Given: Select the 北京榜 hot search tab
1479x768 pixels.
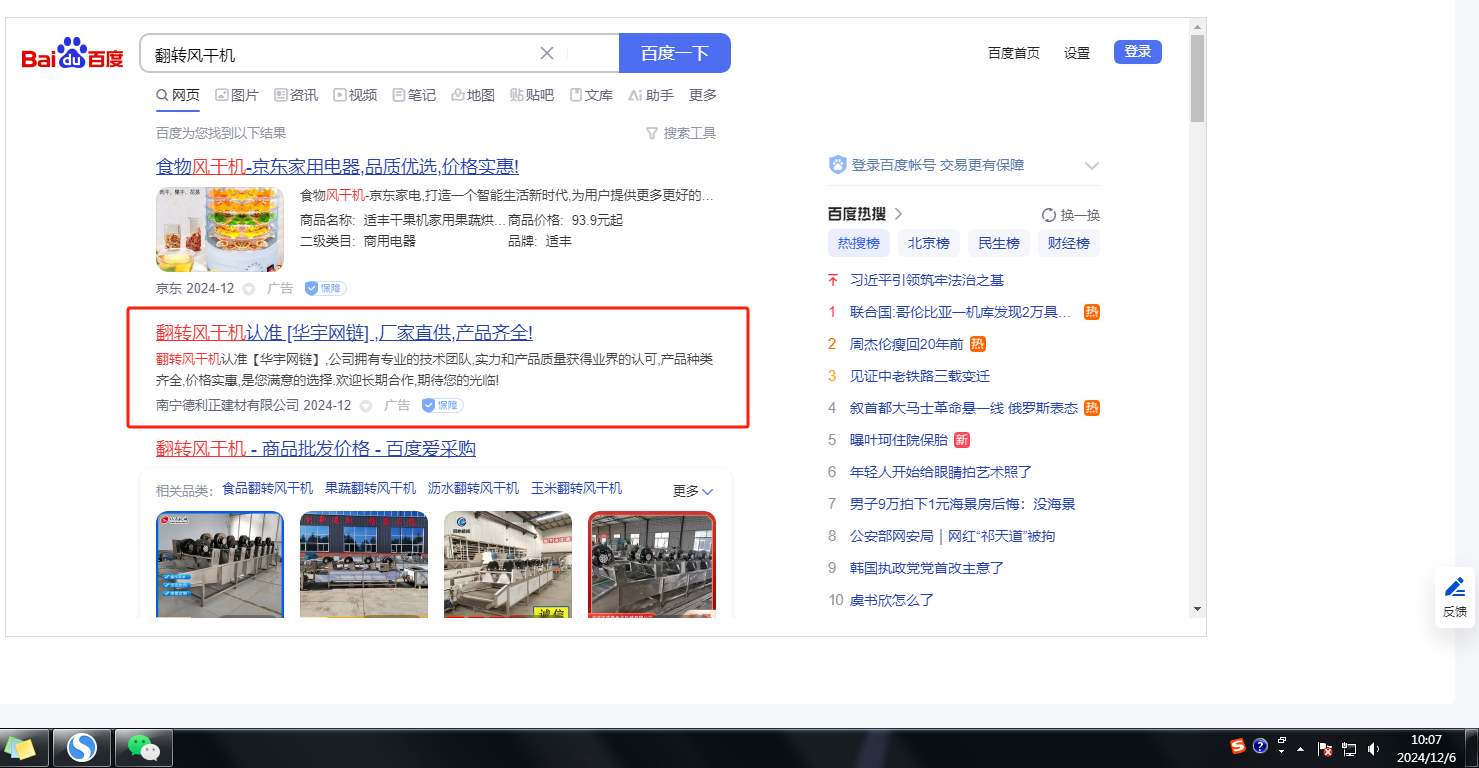Looking at the screenshot, I should click(x=929, y=243).
